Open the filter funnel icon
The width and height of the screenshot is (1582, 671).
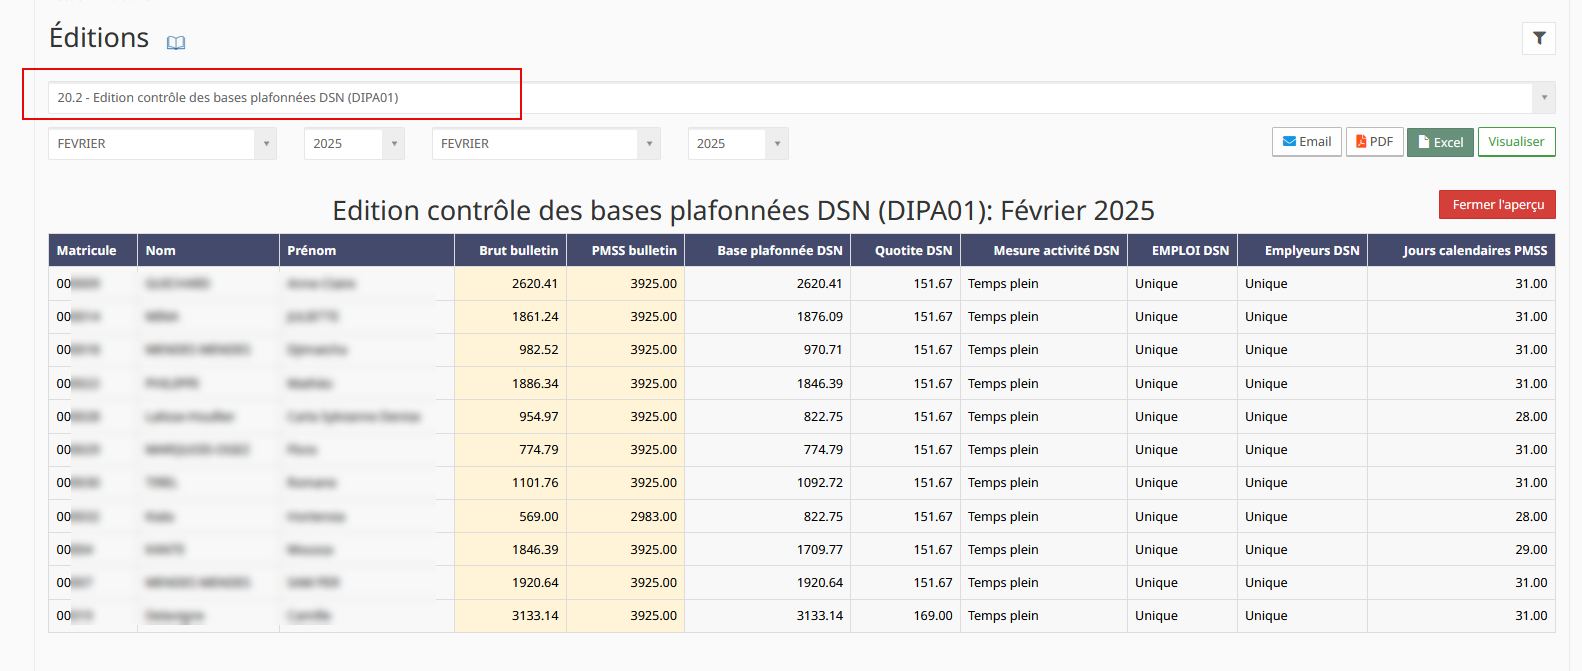[1539, 38]
